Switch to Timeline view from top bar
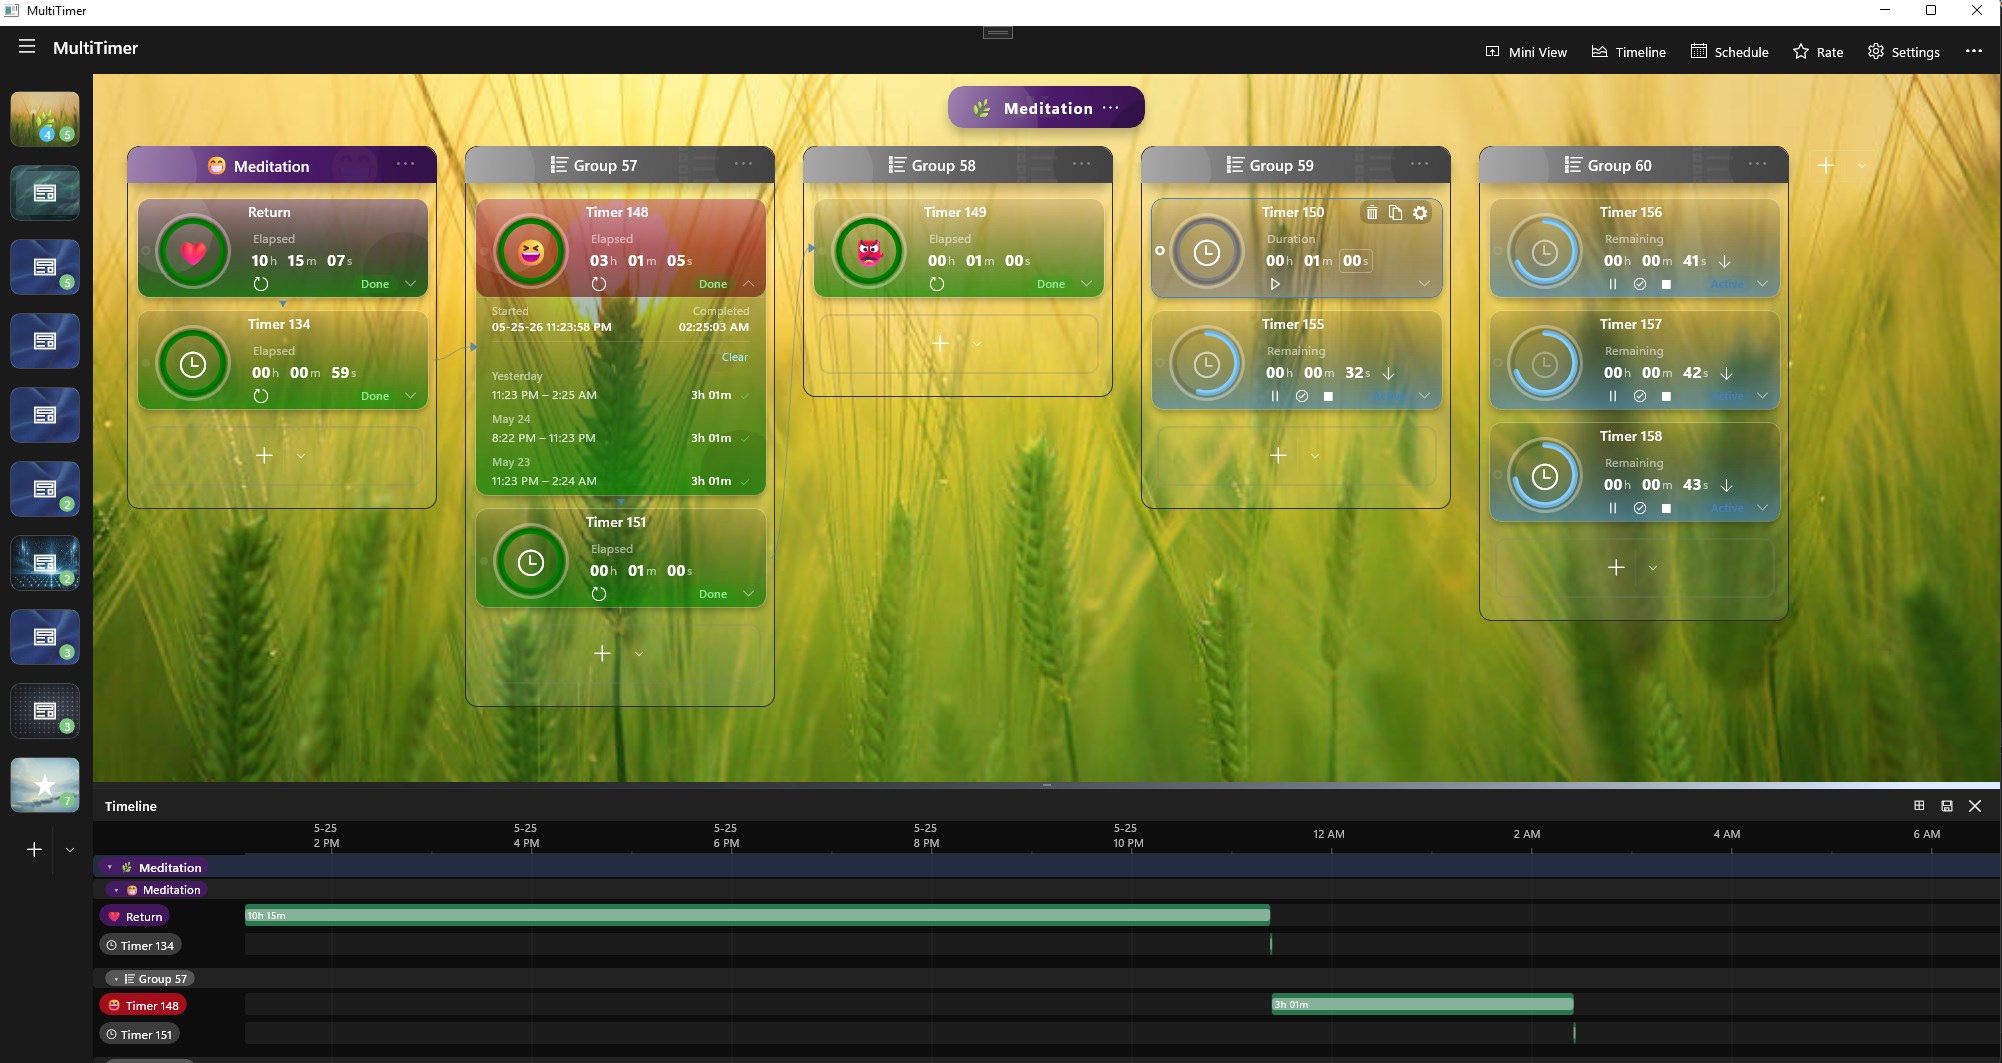The image size is (2002, 1063). [1629, 52]
